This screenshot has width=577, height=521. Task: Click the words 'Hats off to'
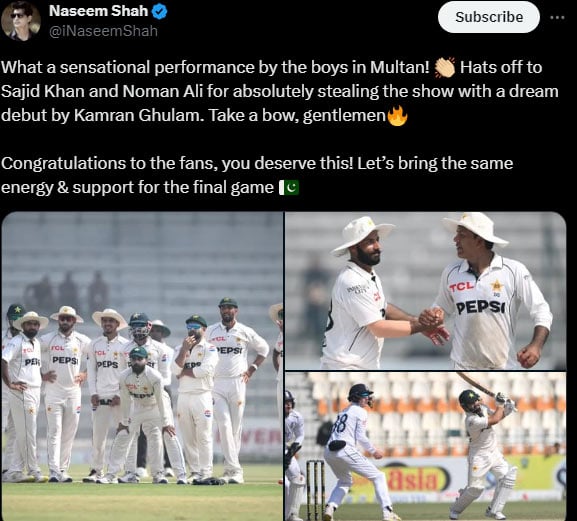[x=501, y=68]
